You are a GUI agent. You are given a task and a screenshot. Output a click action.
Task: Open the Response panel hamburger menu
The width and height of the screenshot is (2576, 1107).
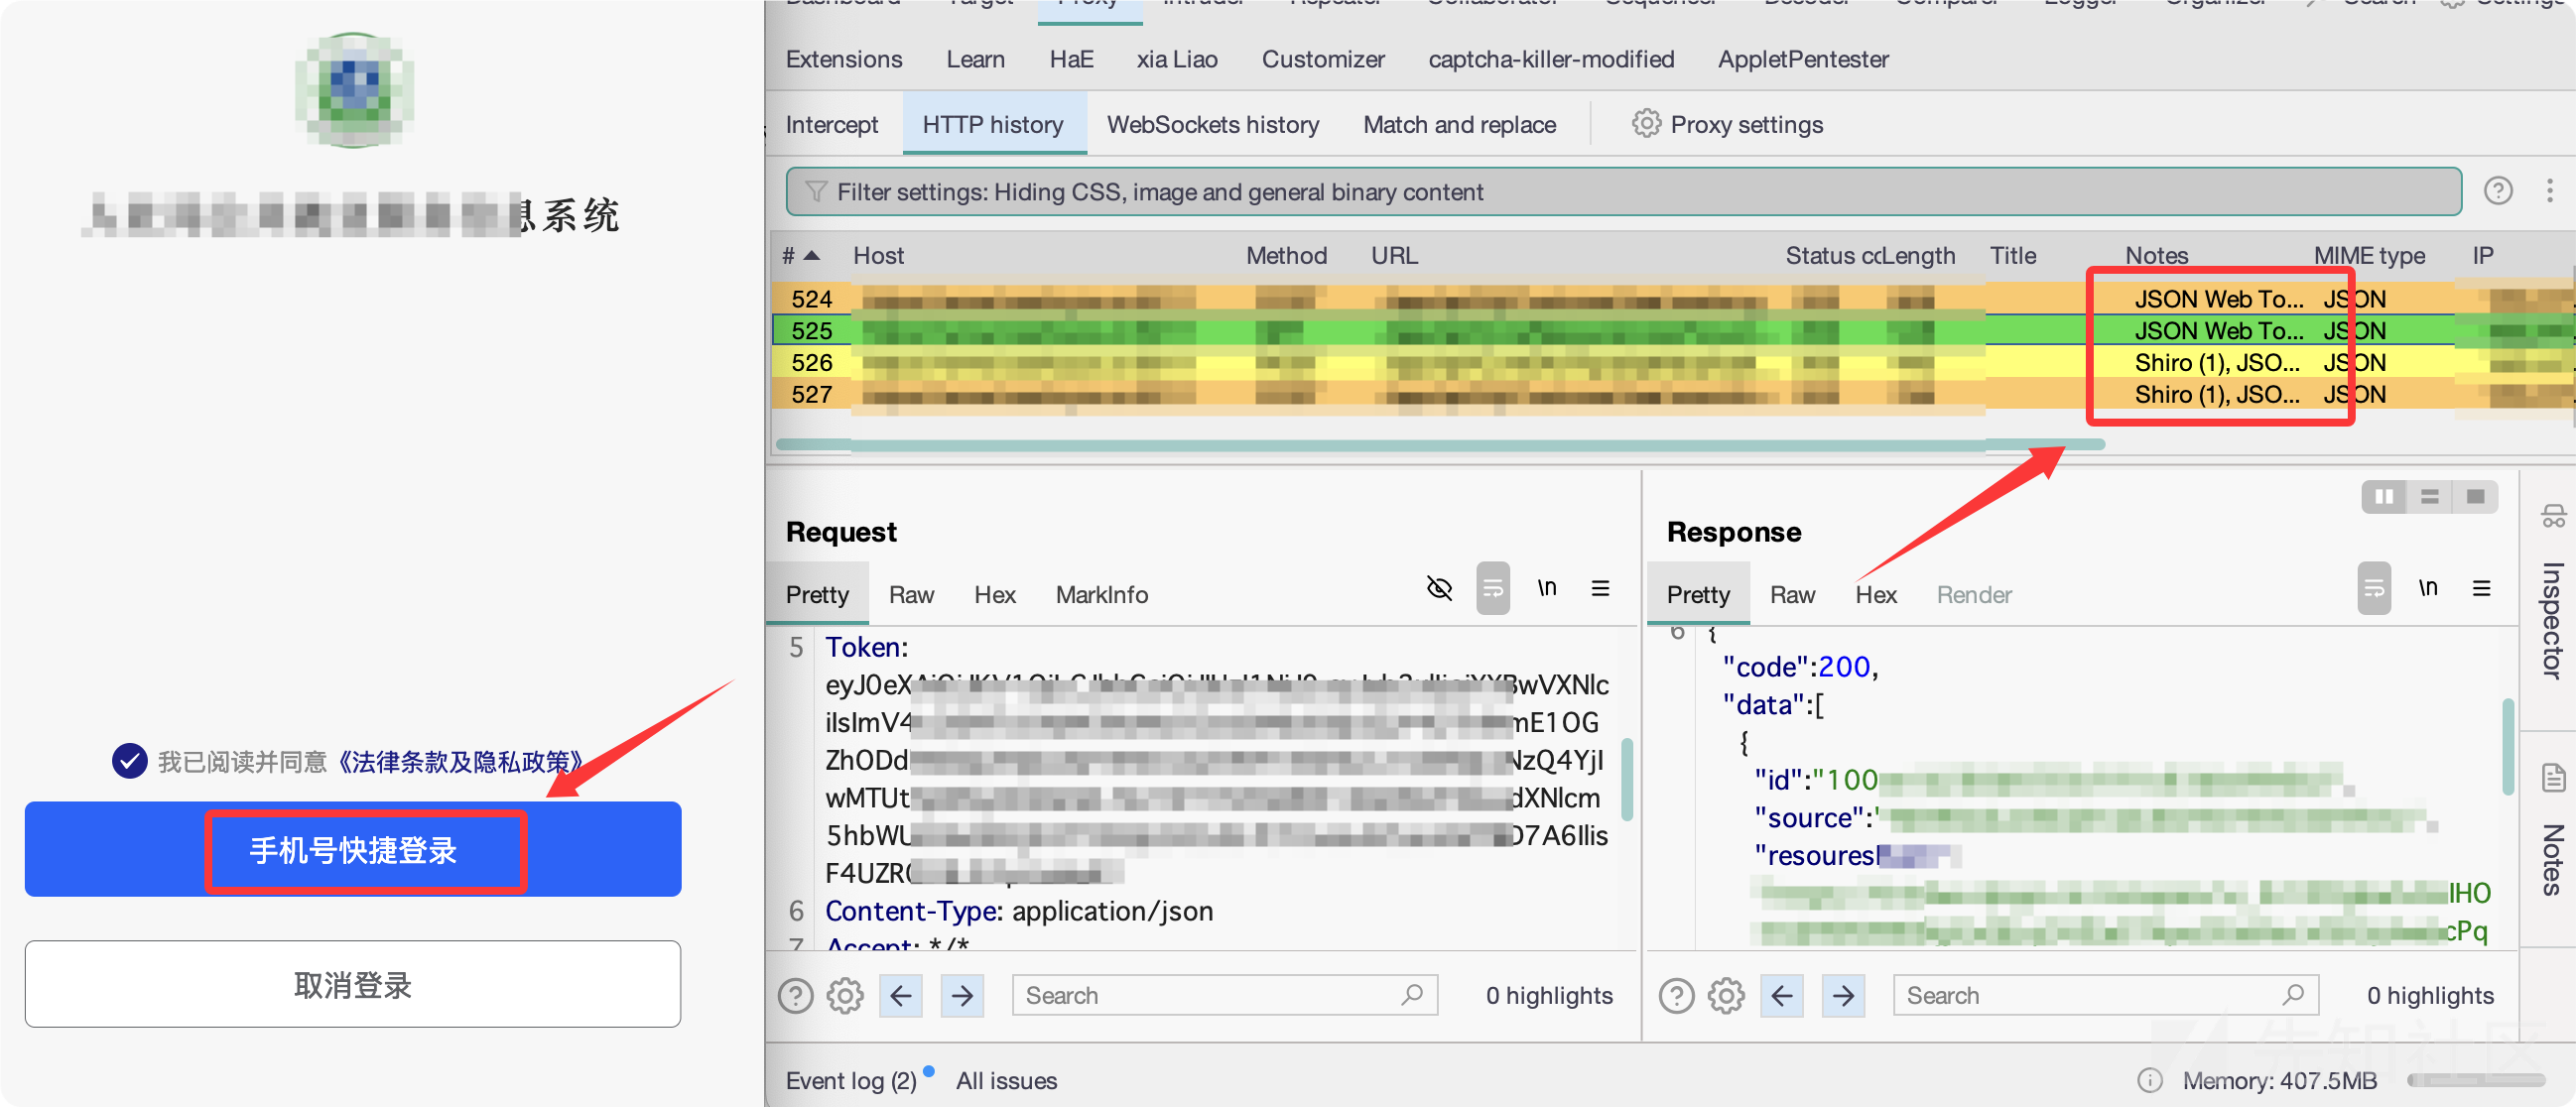click(x=2481, y=588)
